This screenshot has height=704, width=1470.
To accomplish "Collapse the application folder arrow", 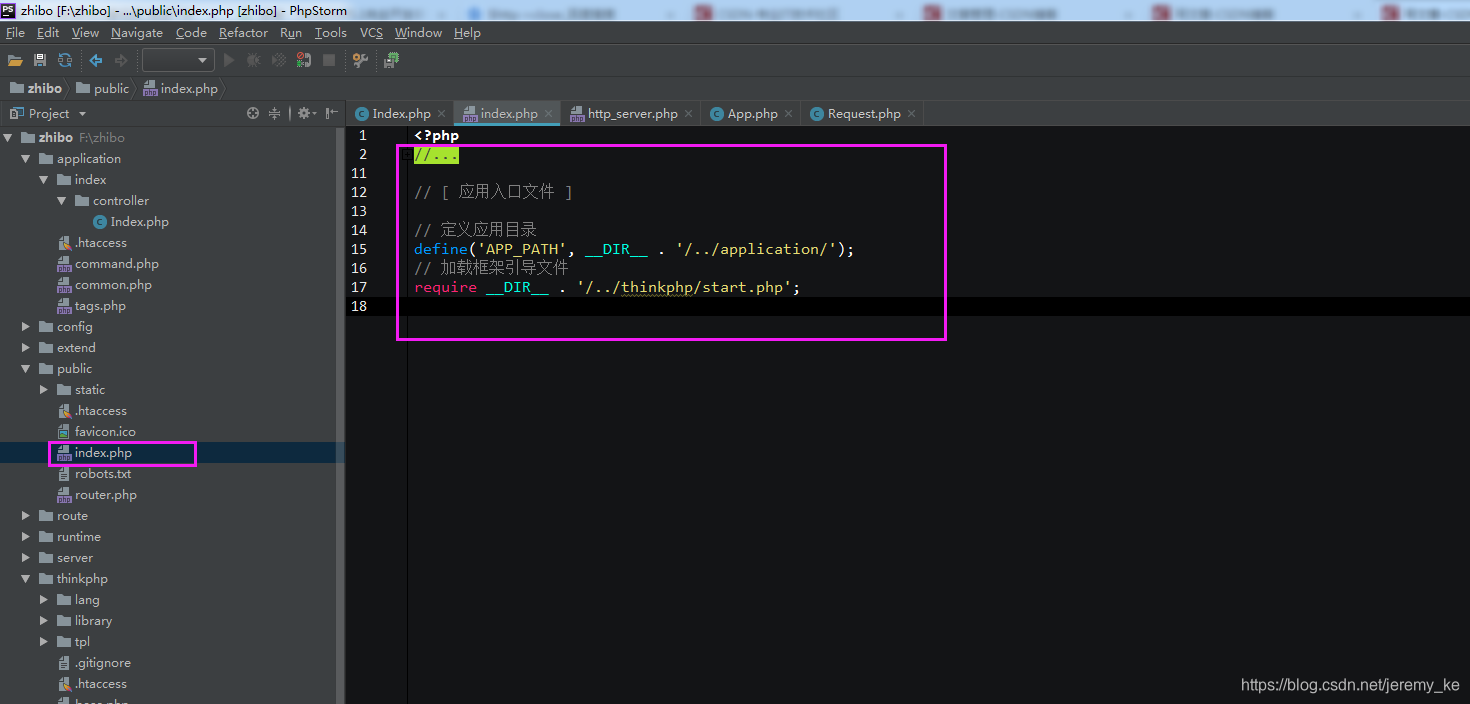I will point(27,159).
